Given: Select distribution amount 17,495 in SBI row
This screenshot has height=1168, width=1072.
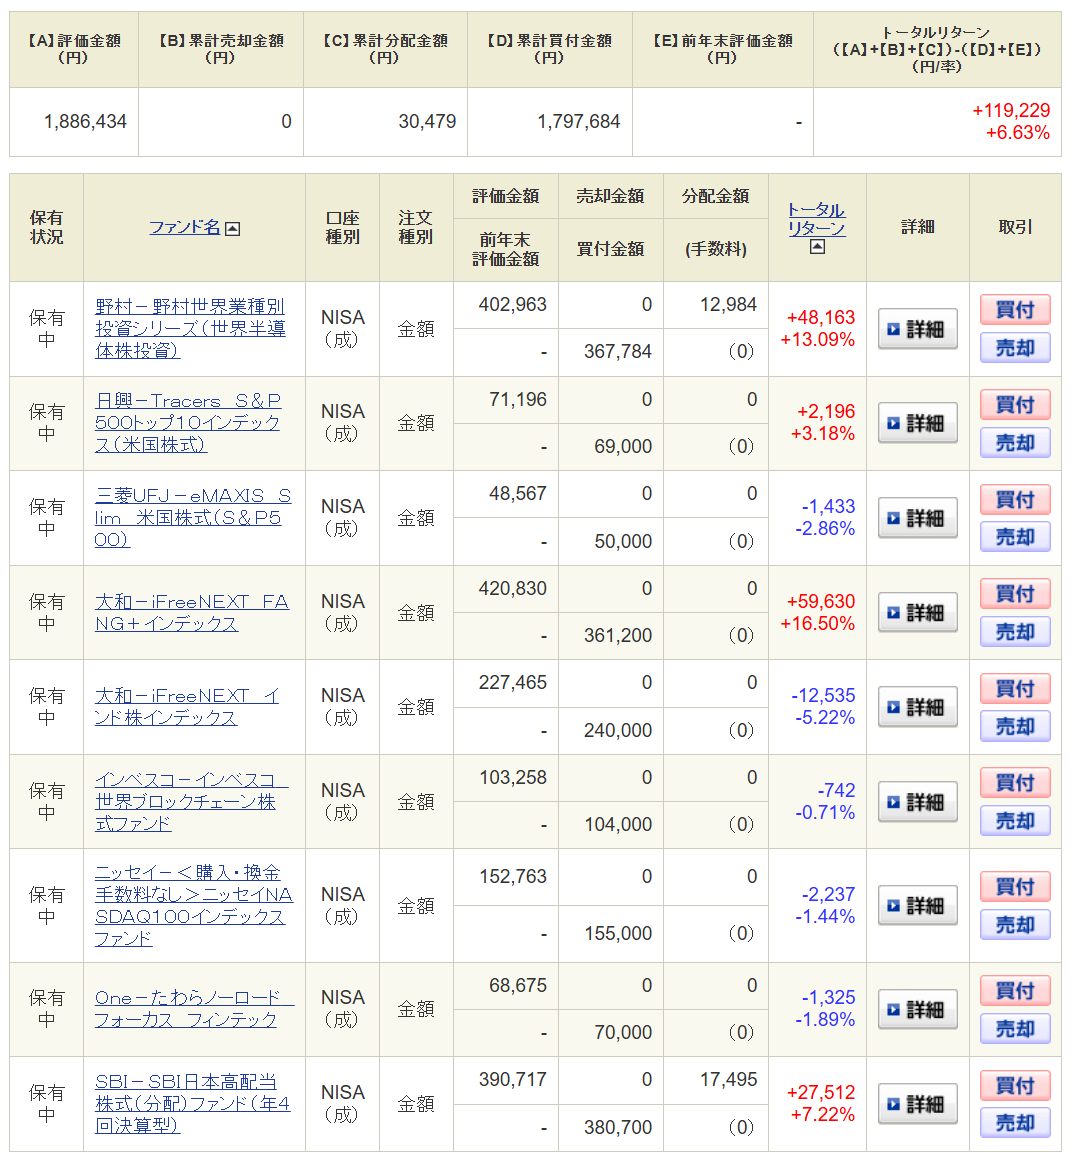Looking at the screenshot, I should tap(729, 1079).
